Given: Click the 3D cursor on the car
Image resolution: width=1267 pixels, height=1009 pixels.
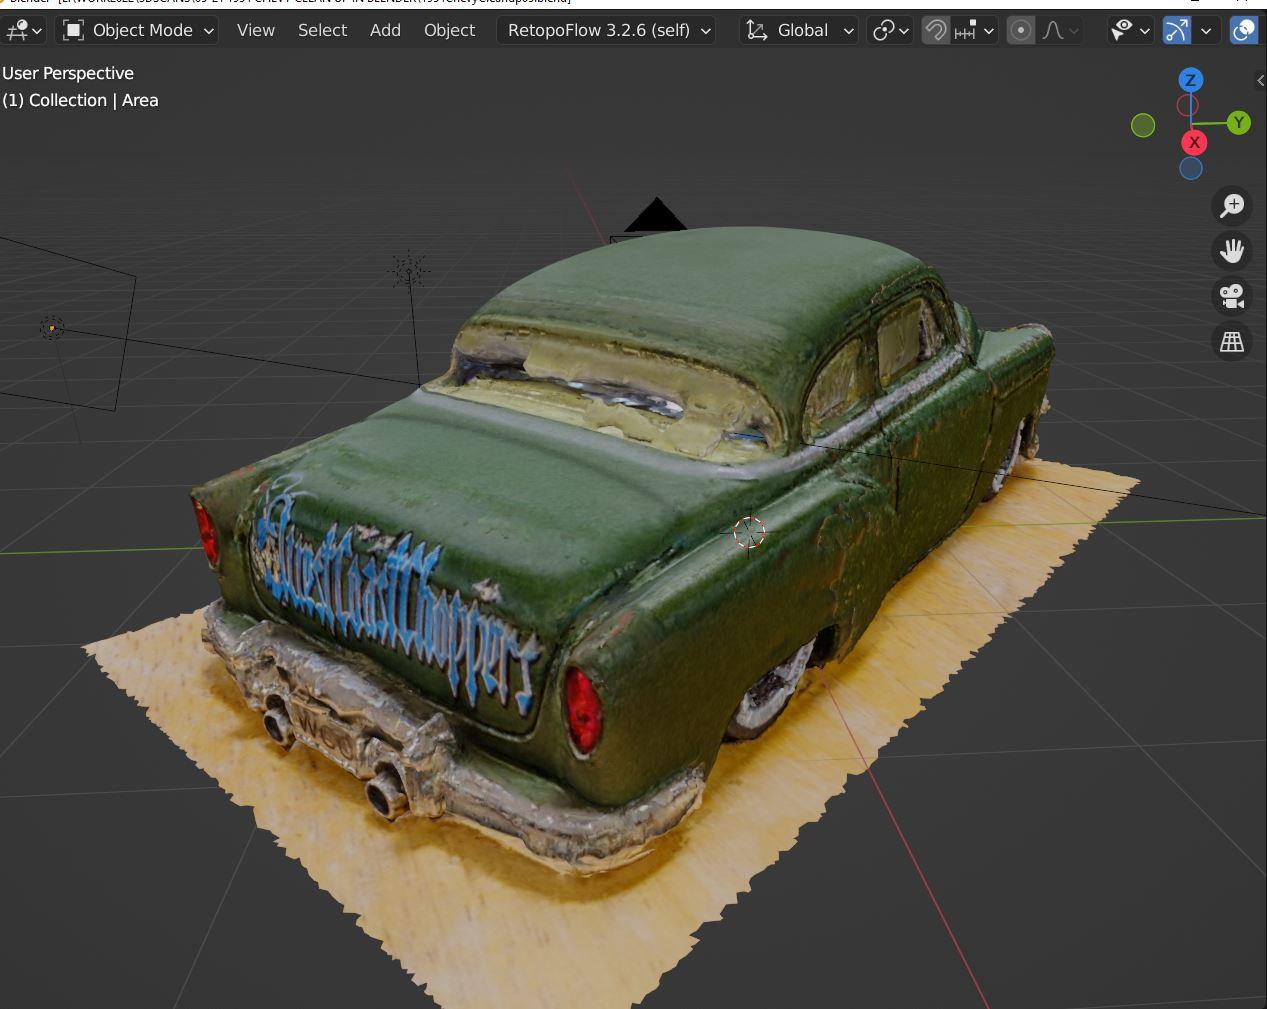Looking at the screenshot, I should [x=749, y=533].
